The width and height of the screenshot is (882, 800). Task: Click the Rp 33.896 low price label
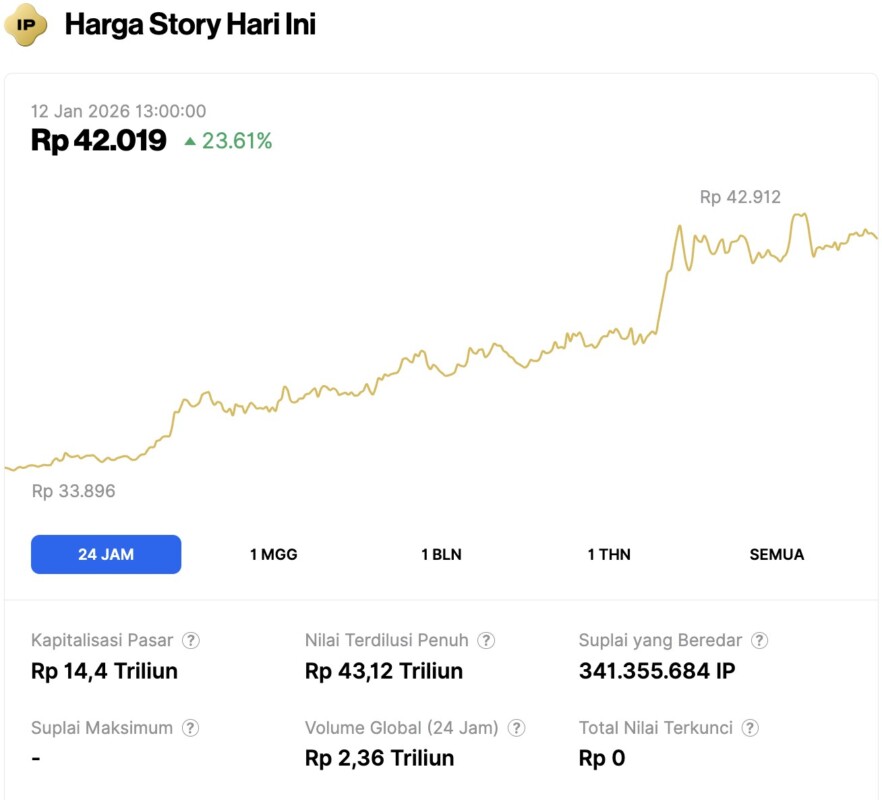click(73, 491)
